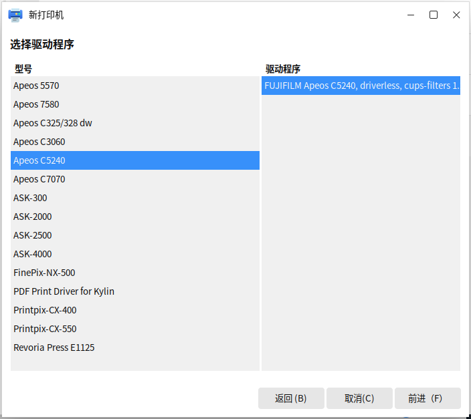Select FinePix-NX-500 model

click(135, 272)
